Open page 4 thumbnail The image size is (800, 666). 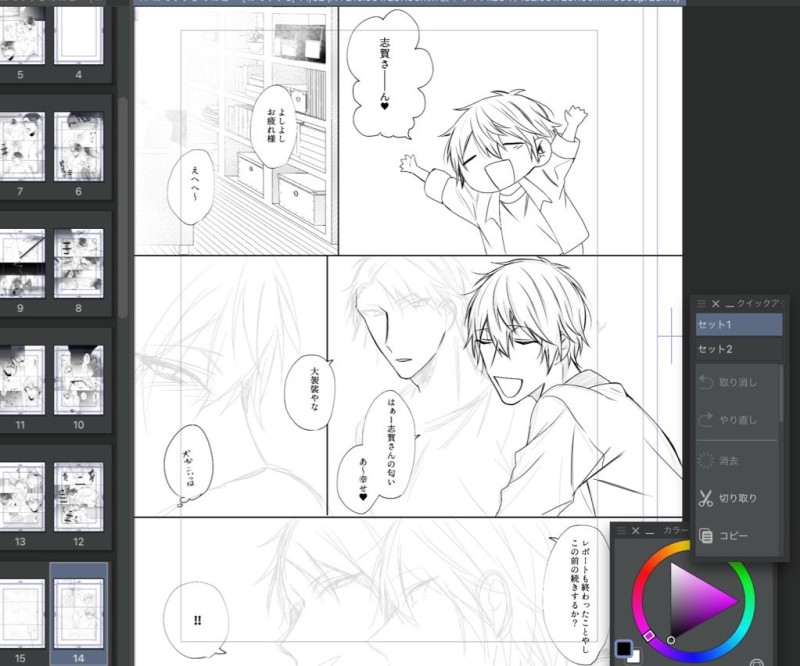[x=79, y=35]
